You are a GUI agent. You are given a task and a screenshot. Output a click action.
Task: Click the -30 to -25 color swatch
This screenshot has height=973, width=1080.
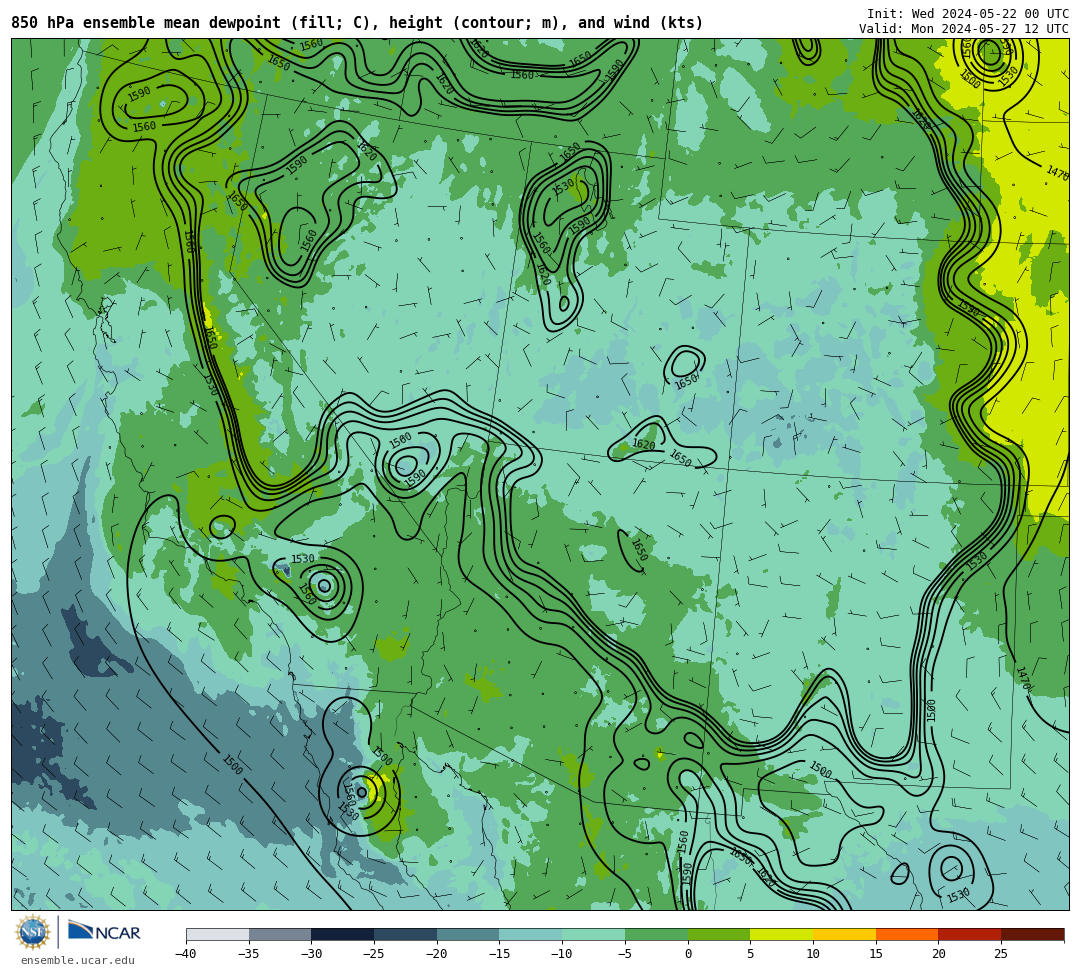pos(343,934)
